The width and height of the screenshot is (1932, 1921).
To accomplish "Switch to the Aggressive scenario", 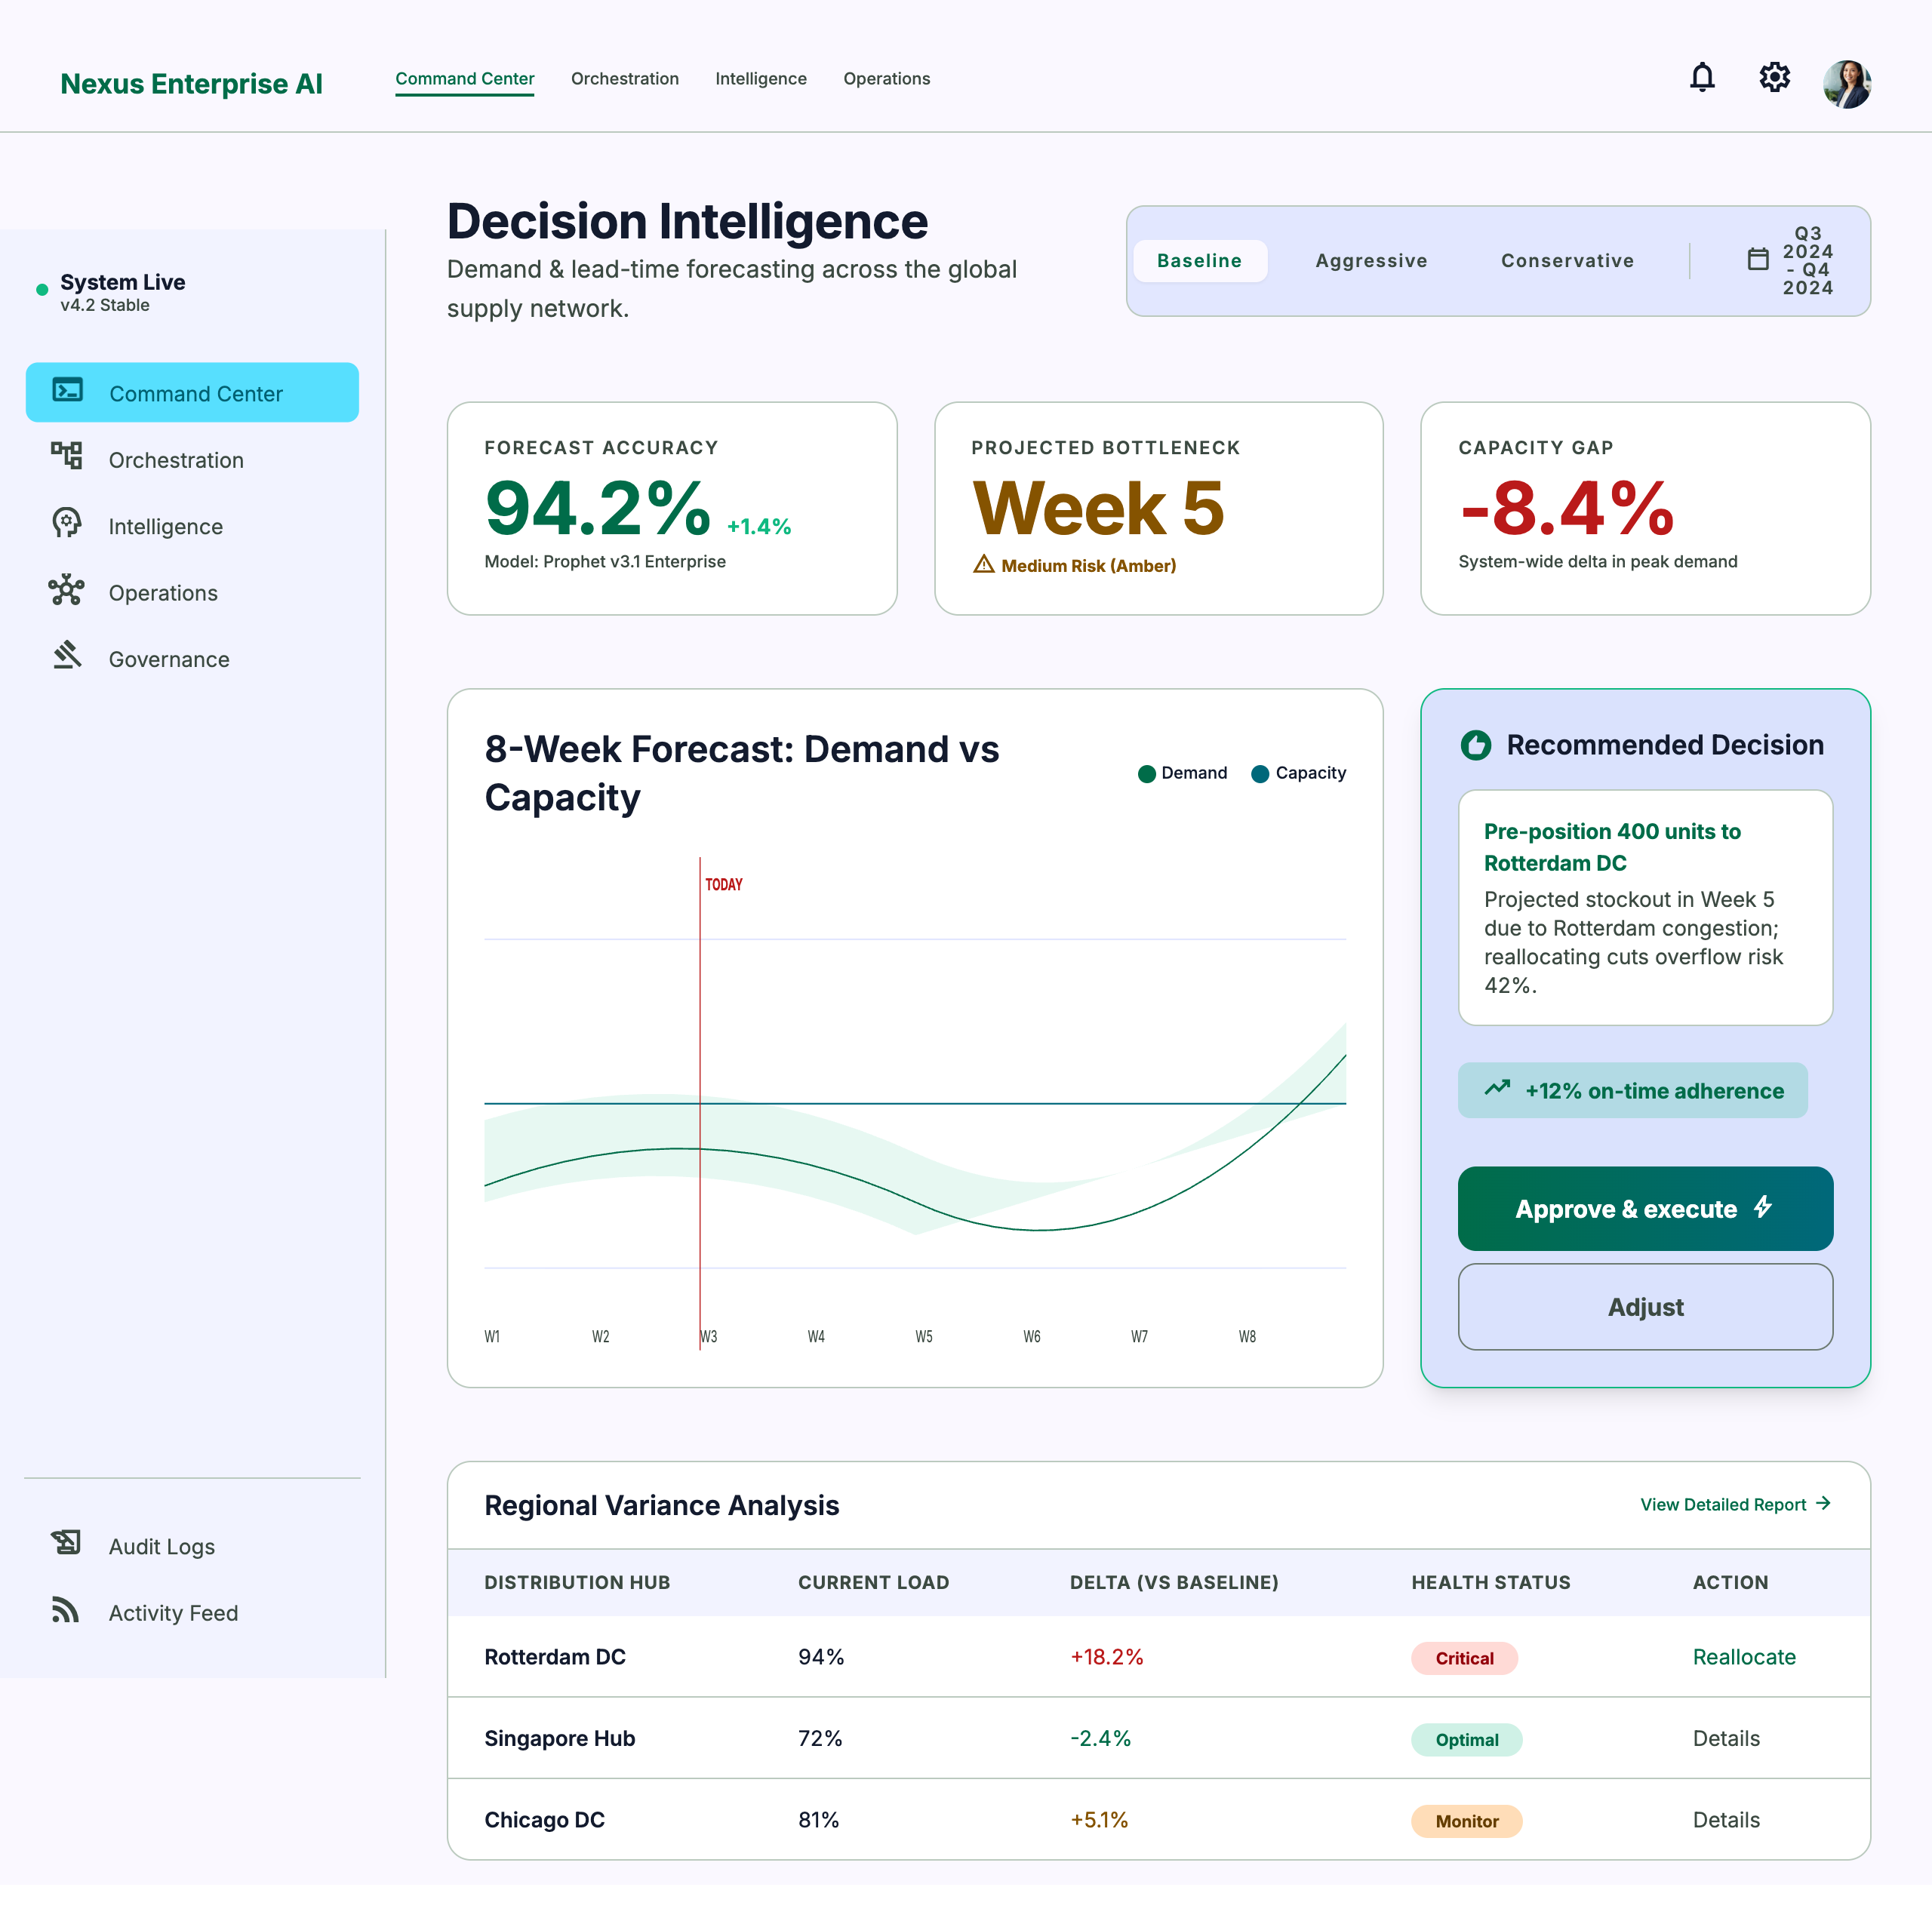I will pos(1370,261).
